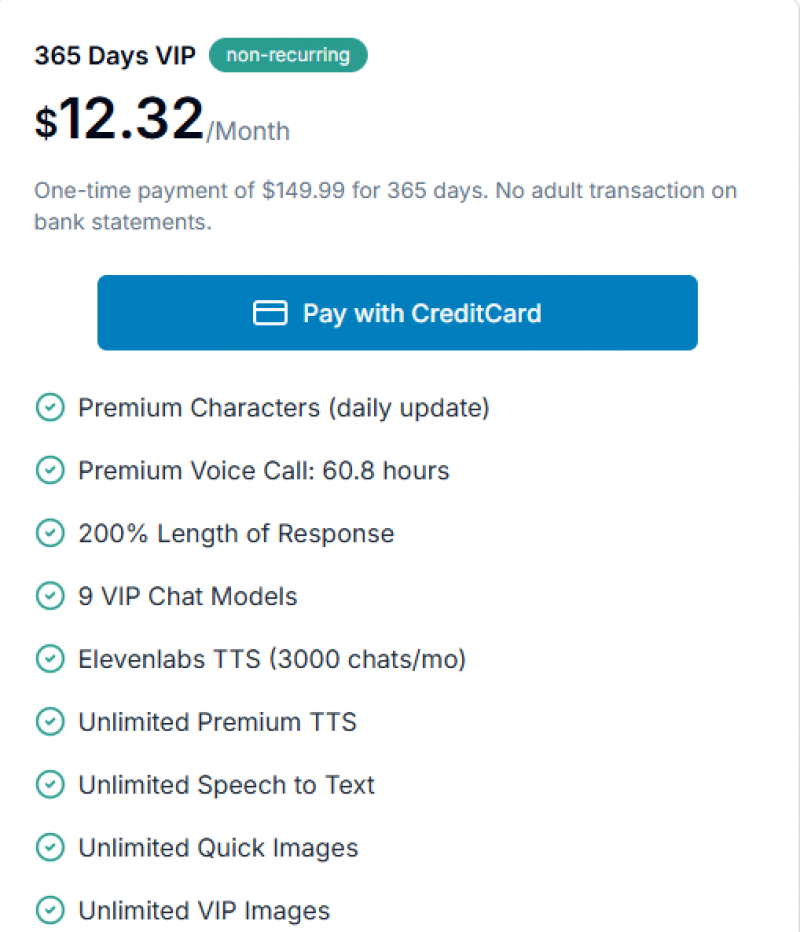Click the check icon beside Unlimited Premium TTS
This screenshot has height=932, width=800.
[x=49, y=722]
